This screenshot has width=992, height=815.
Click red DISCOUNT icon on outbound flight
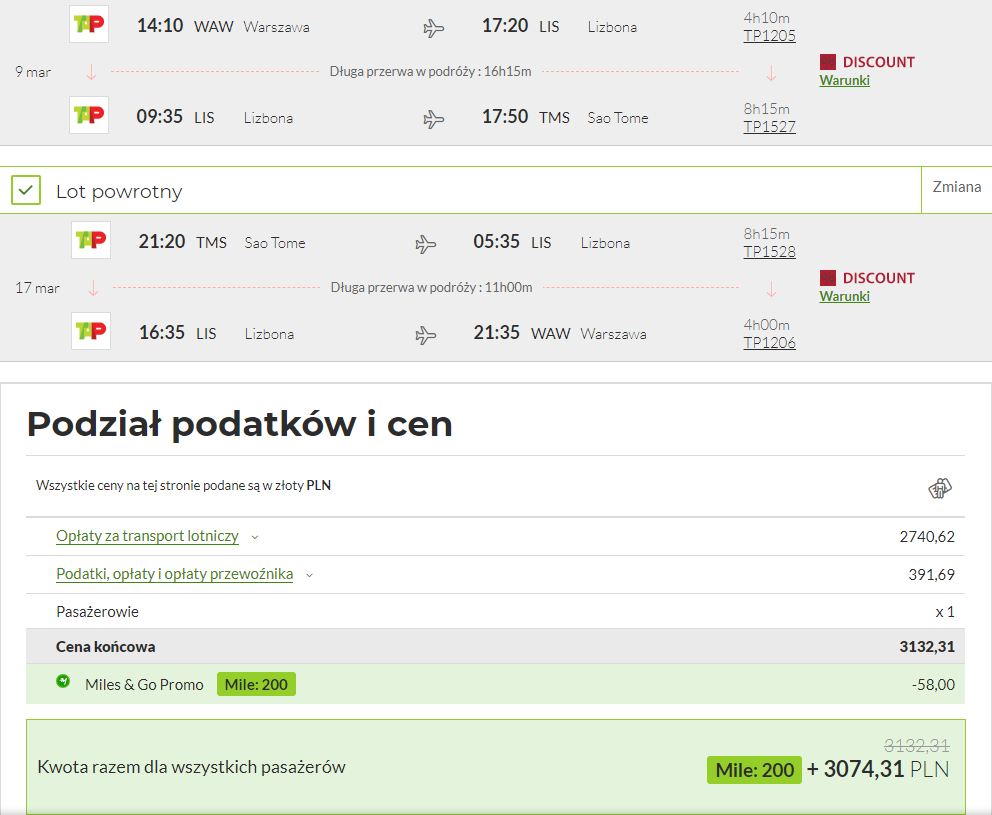pos(828,62)
